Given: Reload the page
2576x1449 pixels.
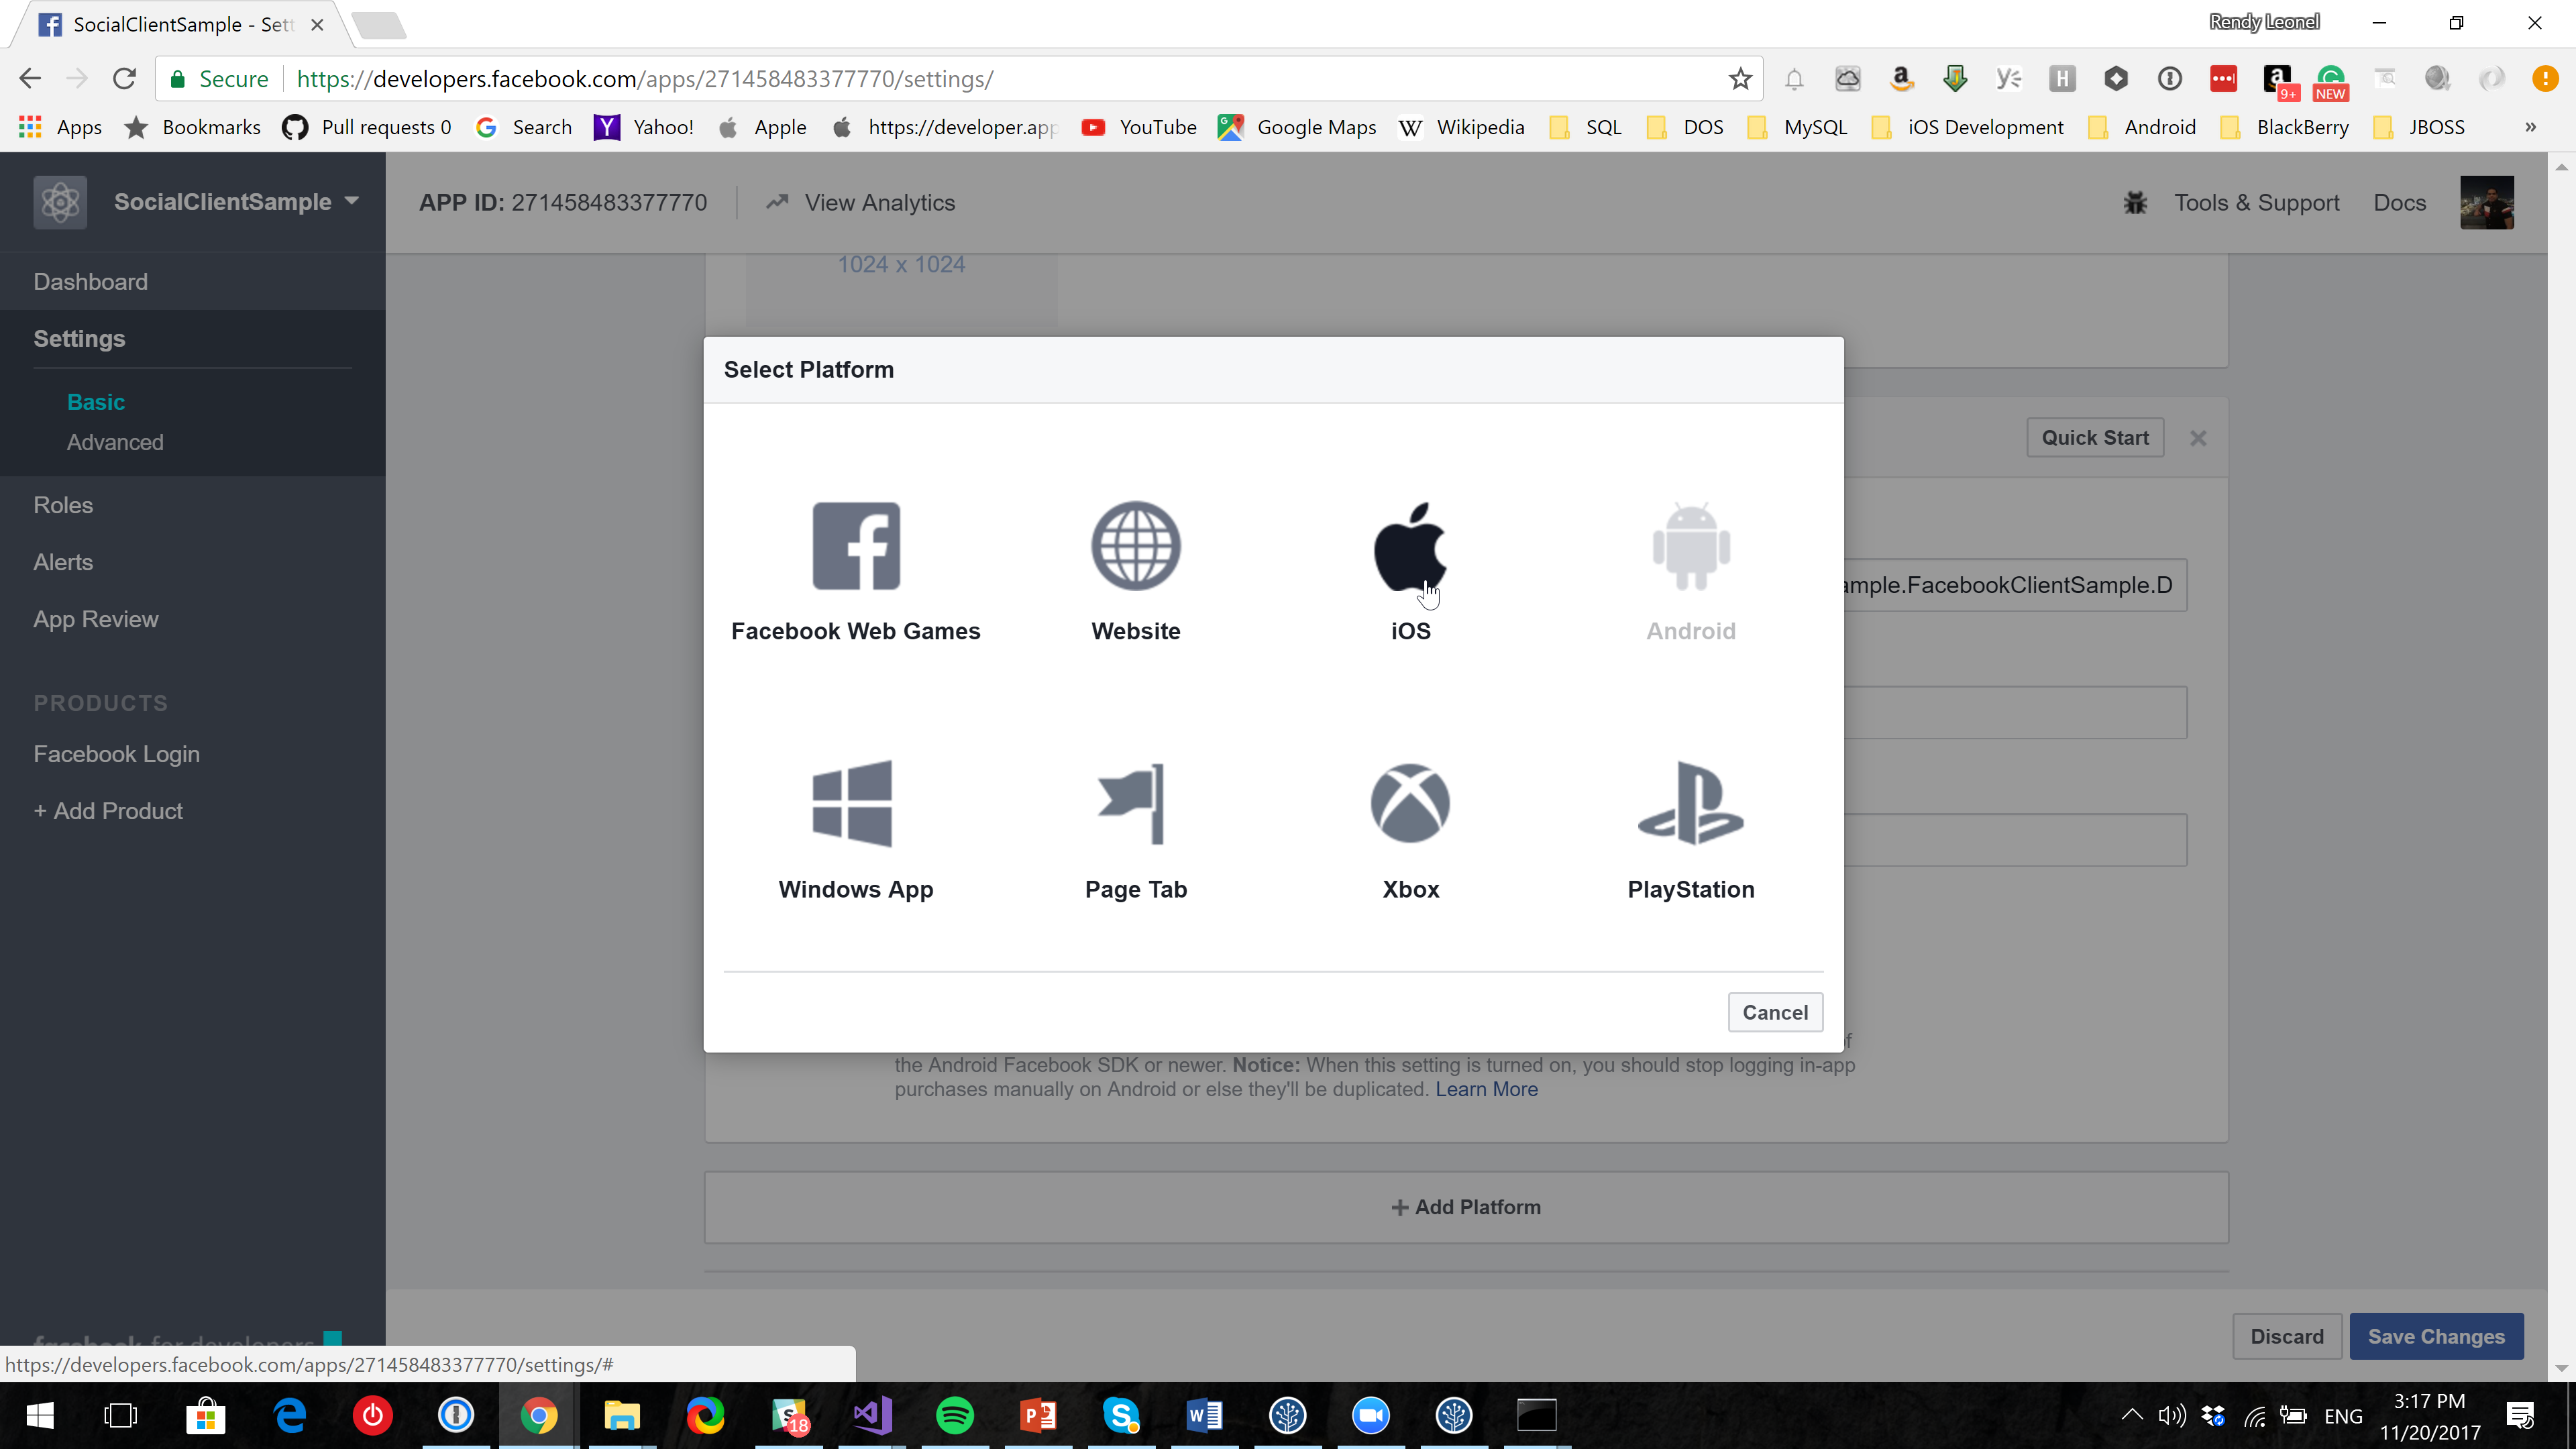Looking at the screenshot, I should (x=124, y=79).
